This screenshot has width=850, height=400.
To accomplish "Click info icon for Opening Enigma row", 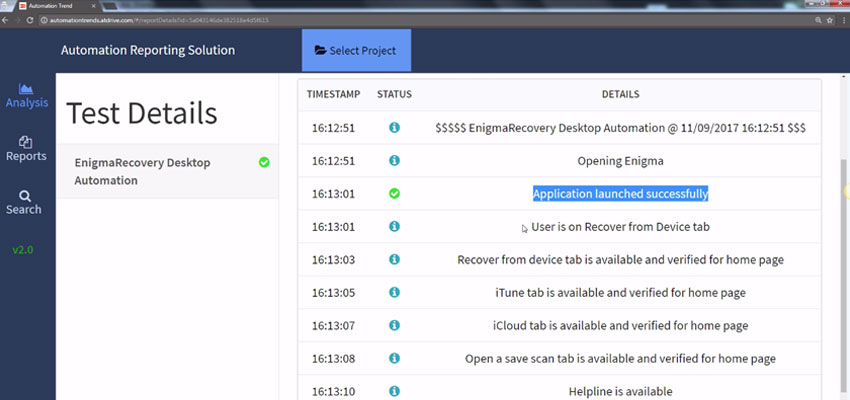I will point(395,160).
